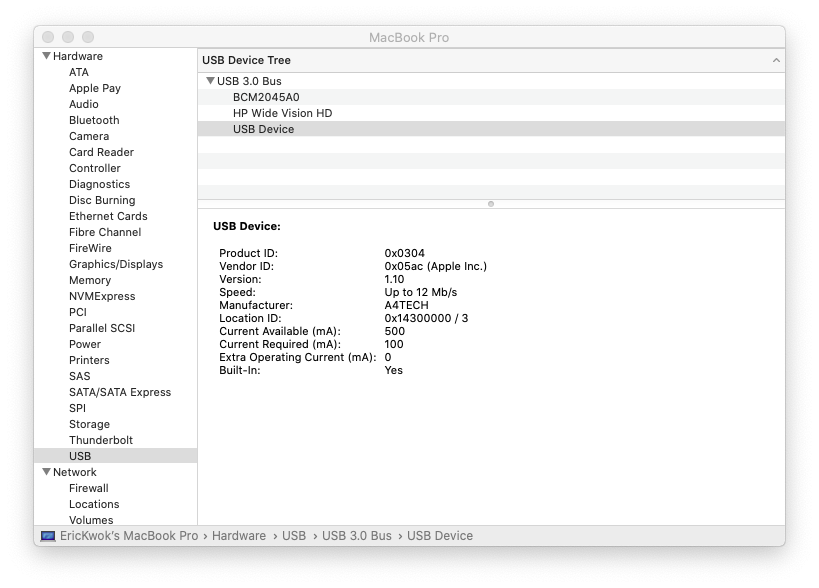Toggle sort order chevron in USB Device Tree header
The width and height of the screenshot is (819, 588).
coord(776,60)
